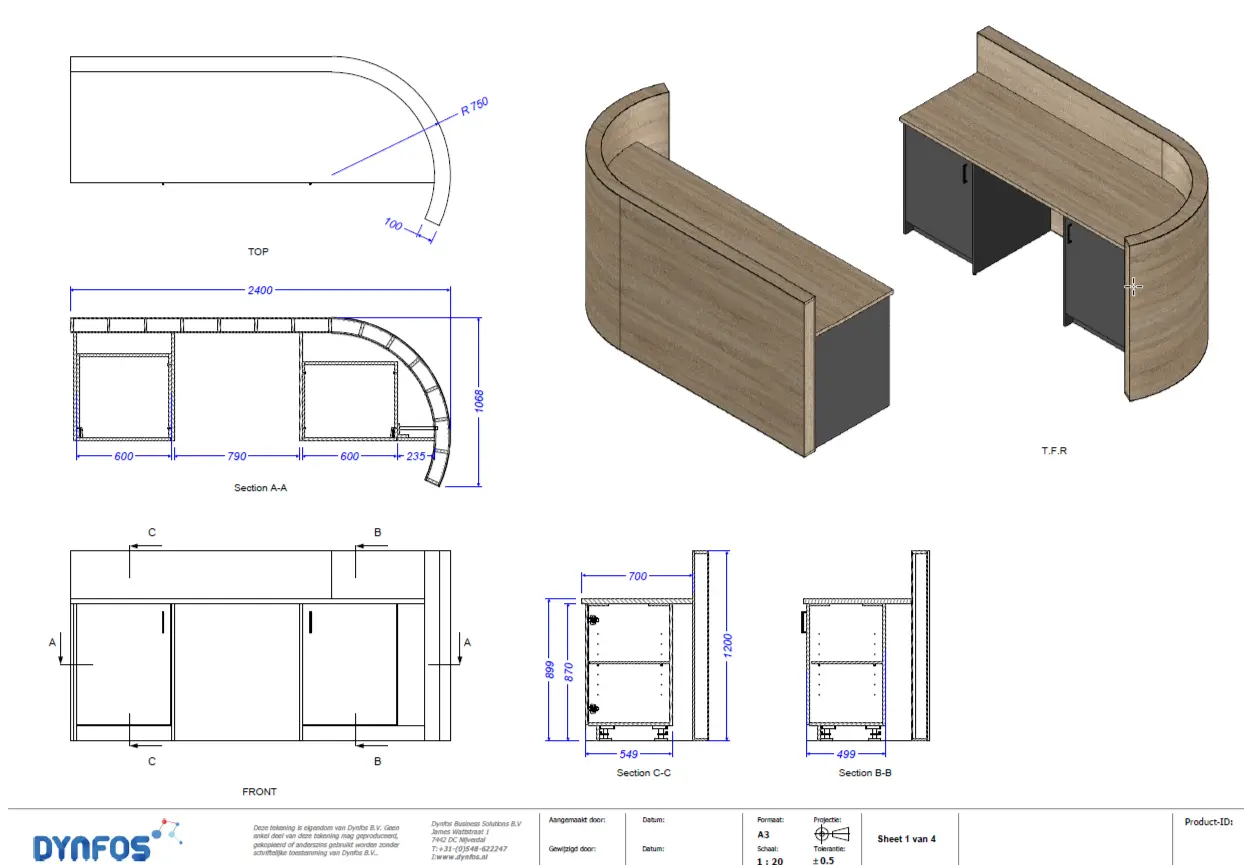Image resolution: width=1253 pixels, height=865 pixels.
Task: Click the projection symbol under Projectie
Action: coord(831,835)
